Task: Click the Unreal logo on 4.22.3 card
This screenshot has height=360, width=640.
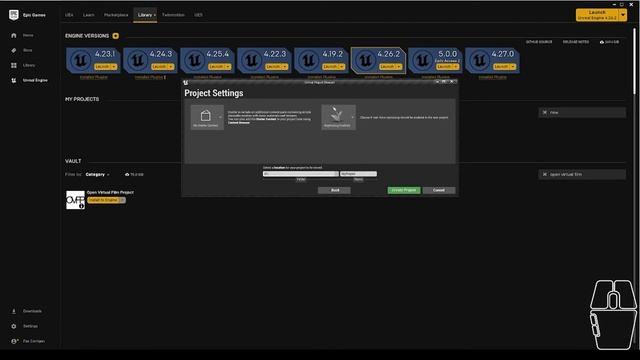Action: tap(251, 60)
